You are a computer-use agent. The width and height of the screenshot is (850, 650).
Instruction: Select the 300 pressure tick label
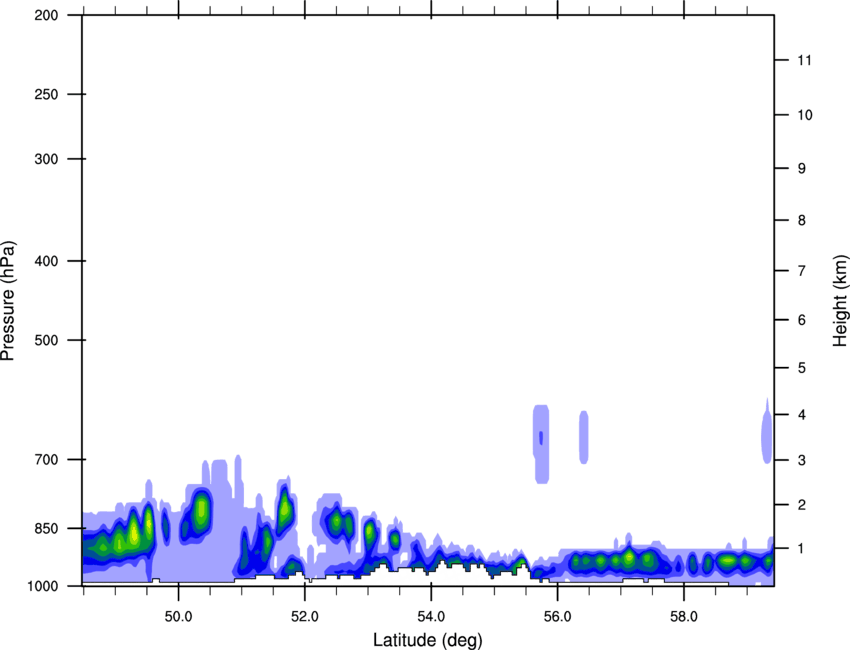[46, 159]
